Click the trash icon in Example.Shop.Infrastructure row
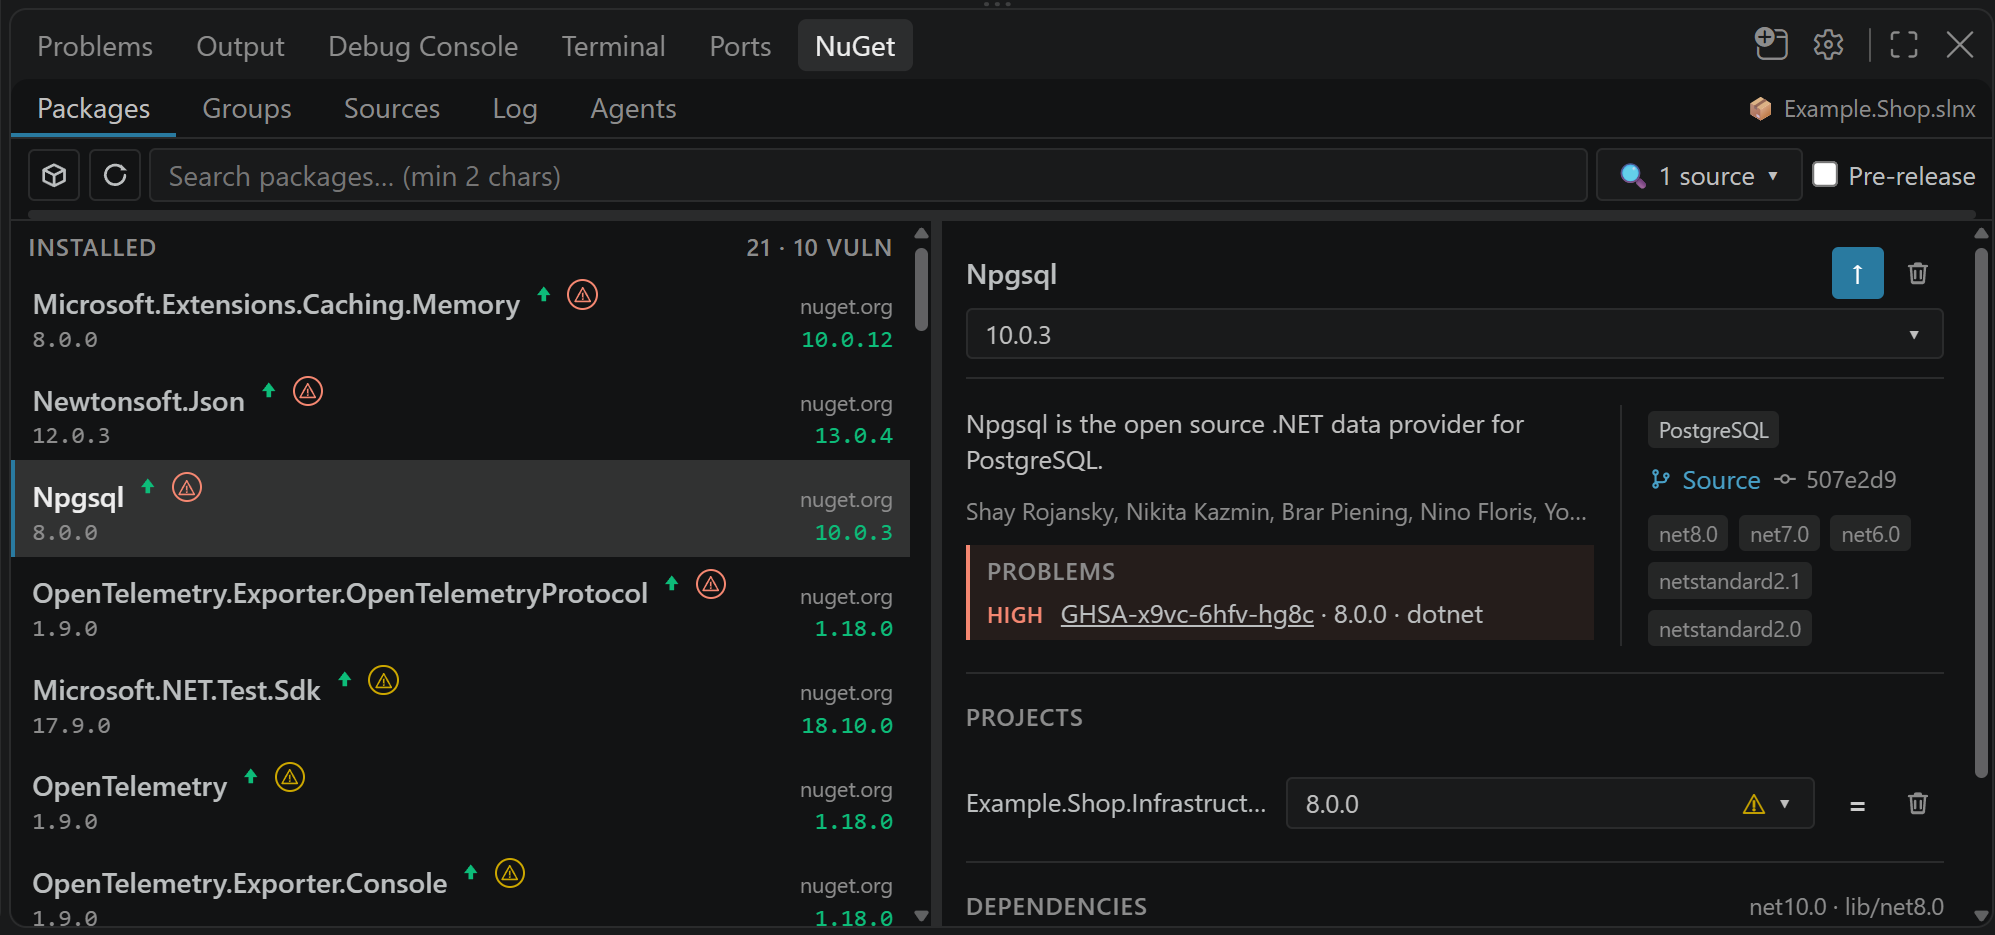Viewport: 1995px width, 935px height. [x=1917, y=803]
